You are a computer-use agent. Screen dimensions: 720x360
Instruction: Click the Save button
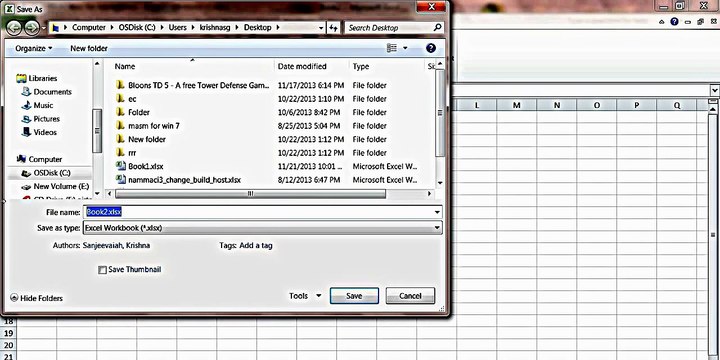[x=354, y=296]
